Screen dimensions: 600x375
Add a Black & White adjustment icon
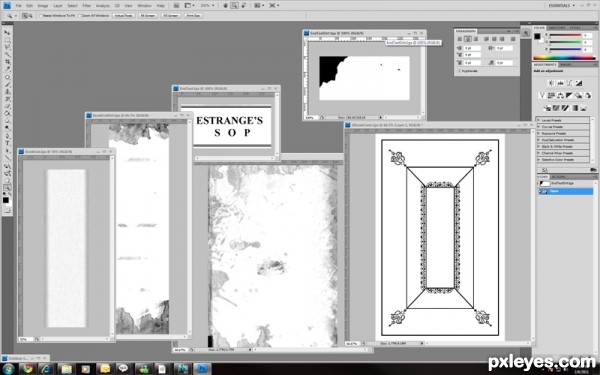tap(569, 95)
